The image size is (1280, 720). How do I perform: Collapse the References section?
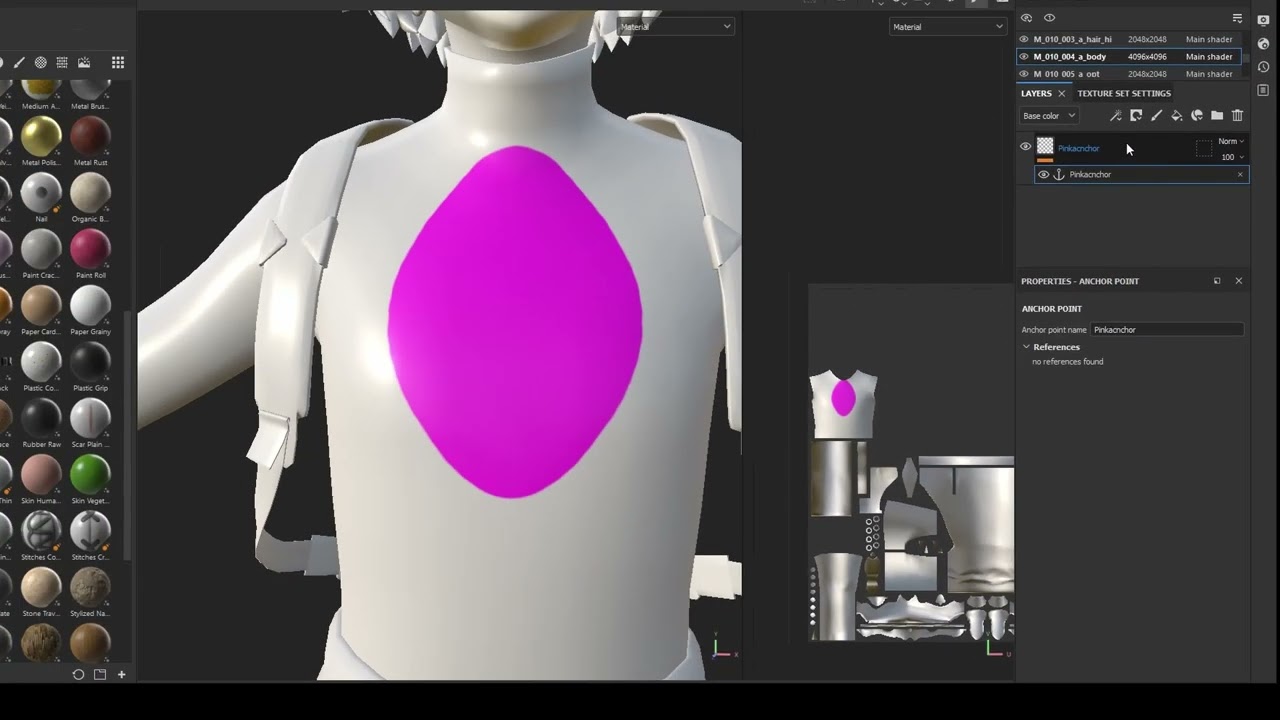1026,347
